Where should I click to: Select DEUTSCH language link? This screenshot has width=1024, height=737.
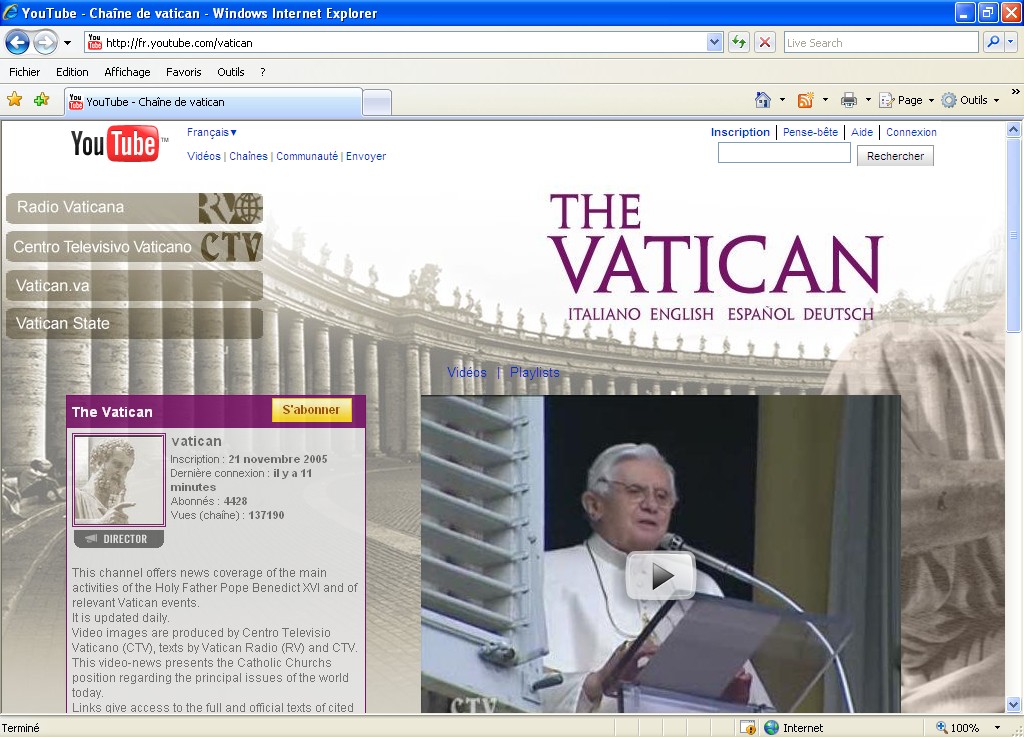point(839,314)
